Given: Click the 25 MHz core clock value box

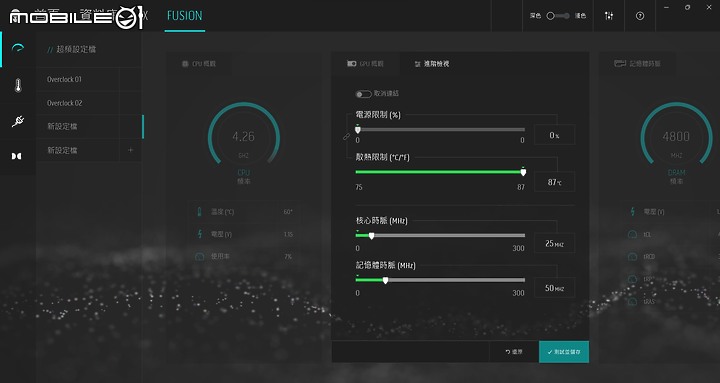Looking at the screenshot, I should [x=554, y=243].
